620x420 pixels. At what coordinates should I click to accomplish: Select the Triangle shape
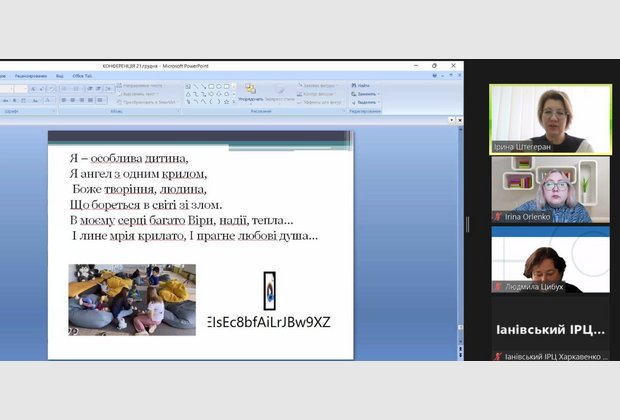188,94
